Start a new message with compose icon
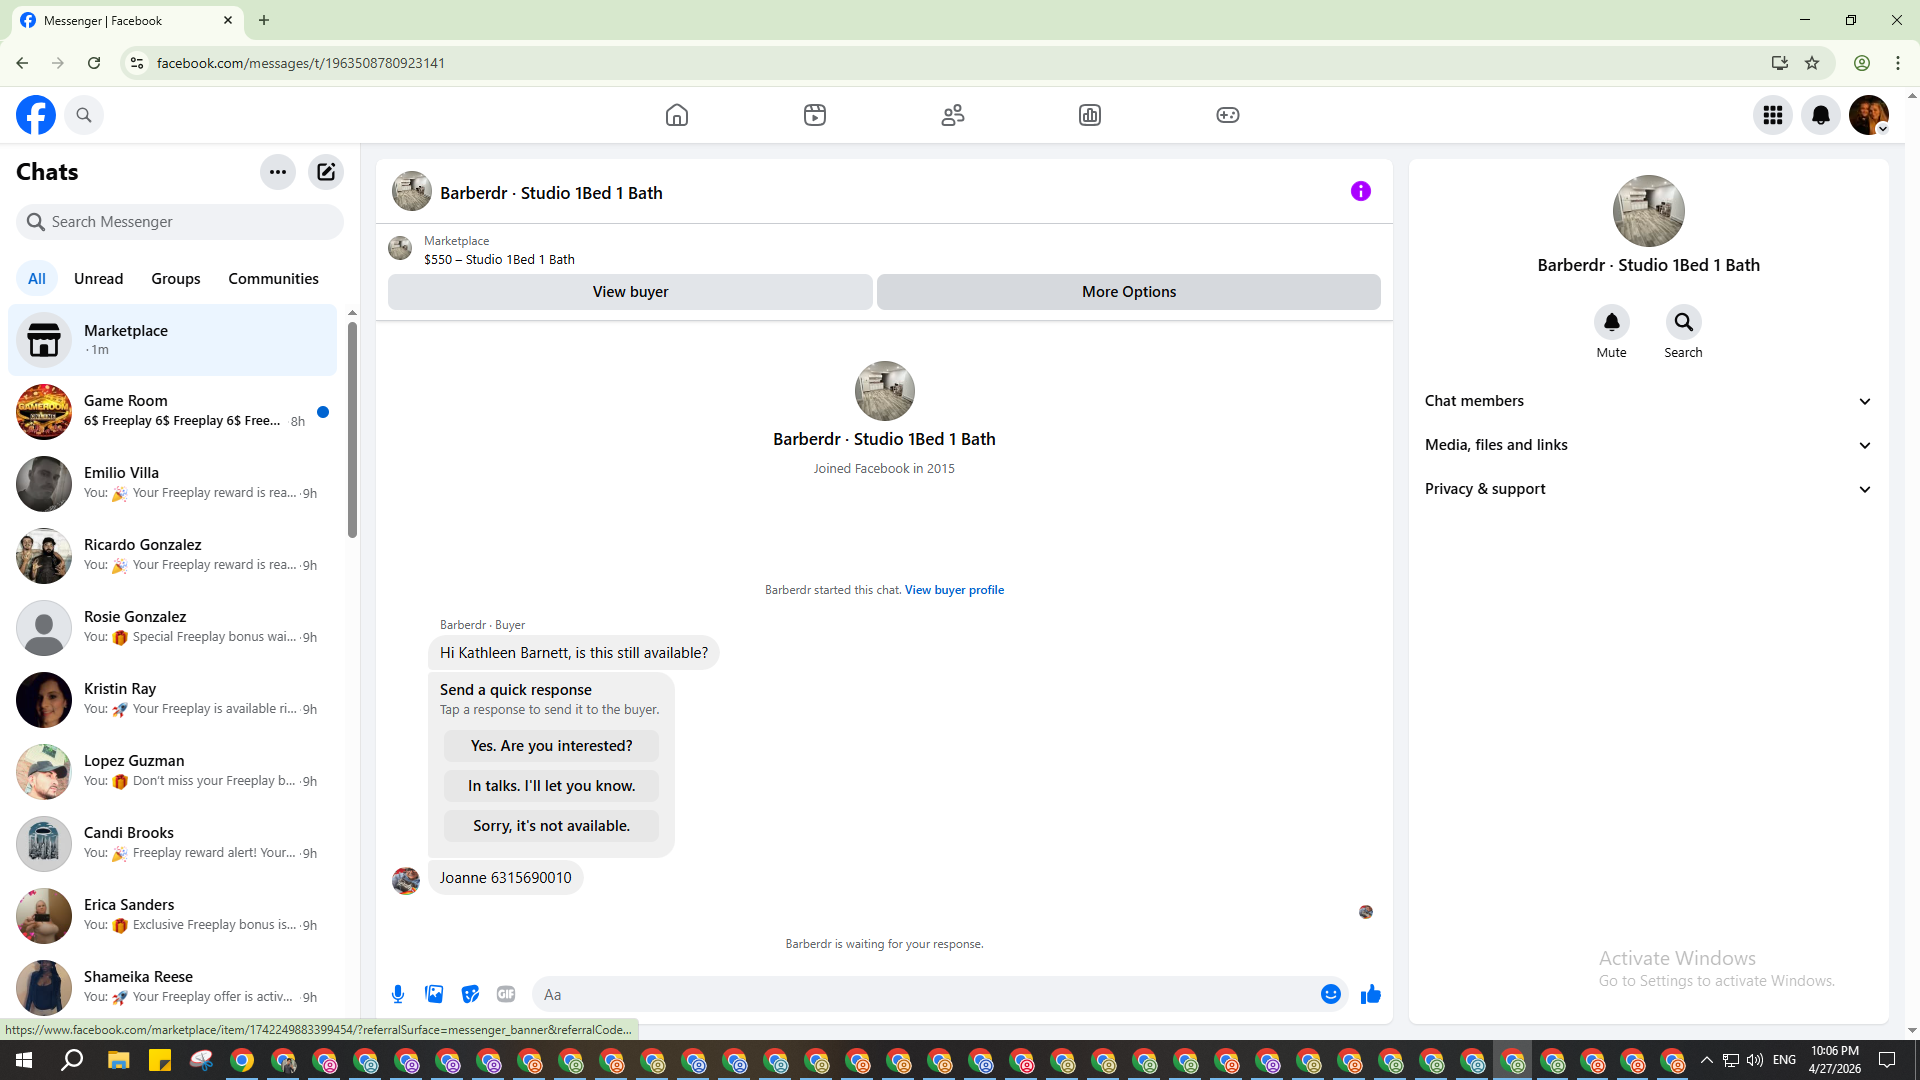The height and width of the screenshot is (1080, 1920). click(x=326, y=172)
